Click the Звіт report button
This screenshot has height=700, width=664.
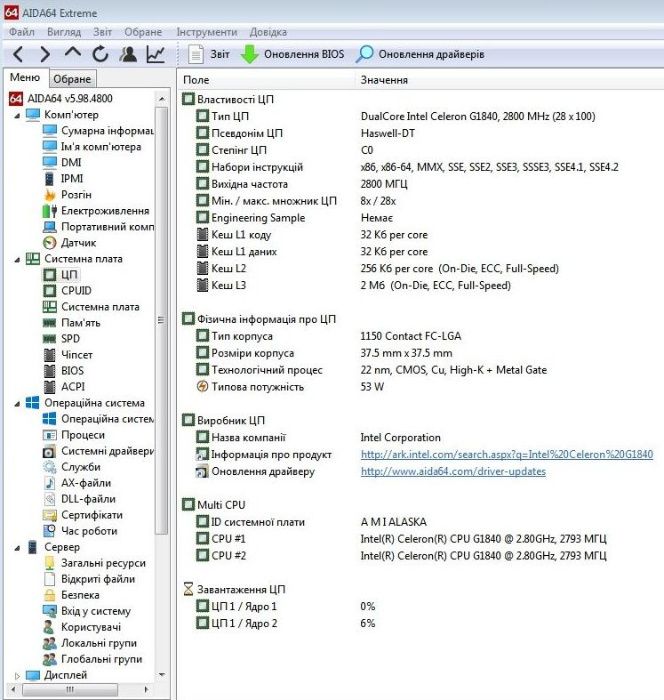(209, 54)
